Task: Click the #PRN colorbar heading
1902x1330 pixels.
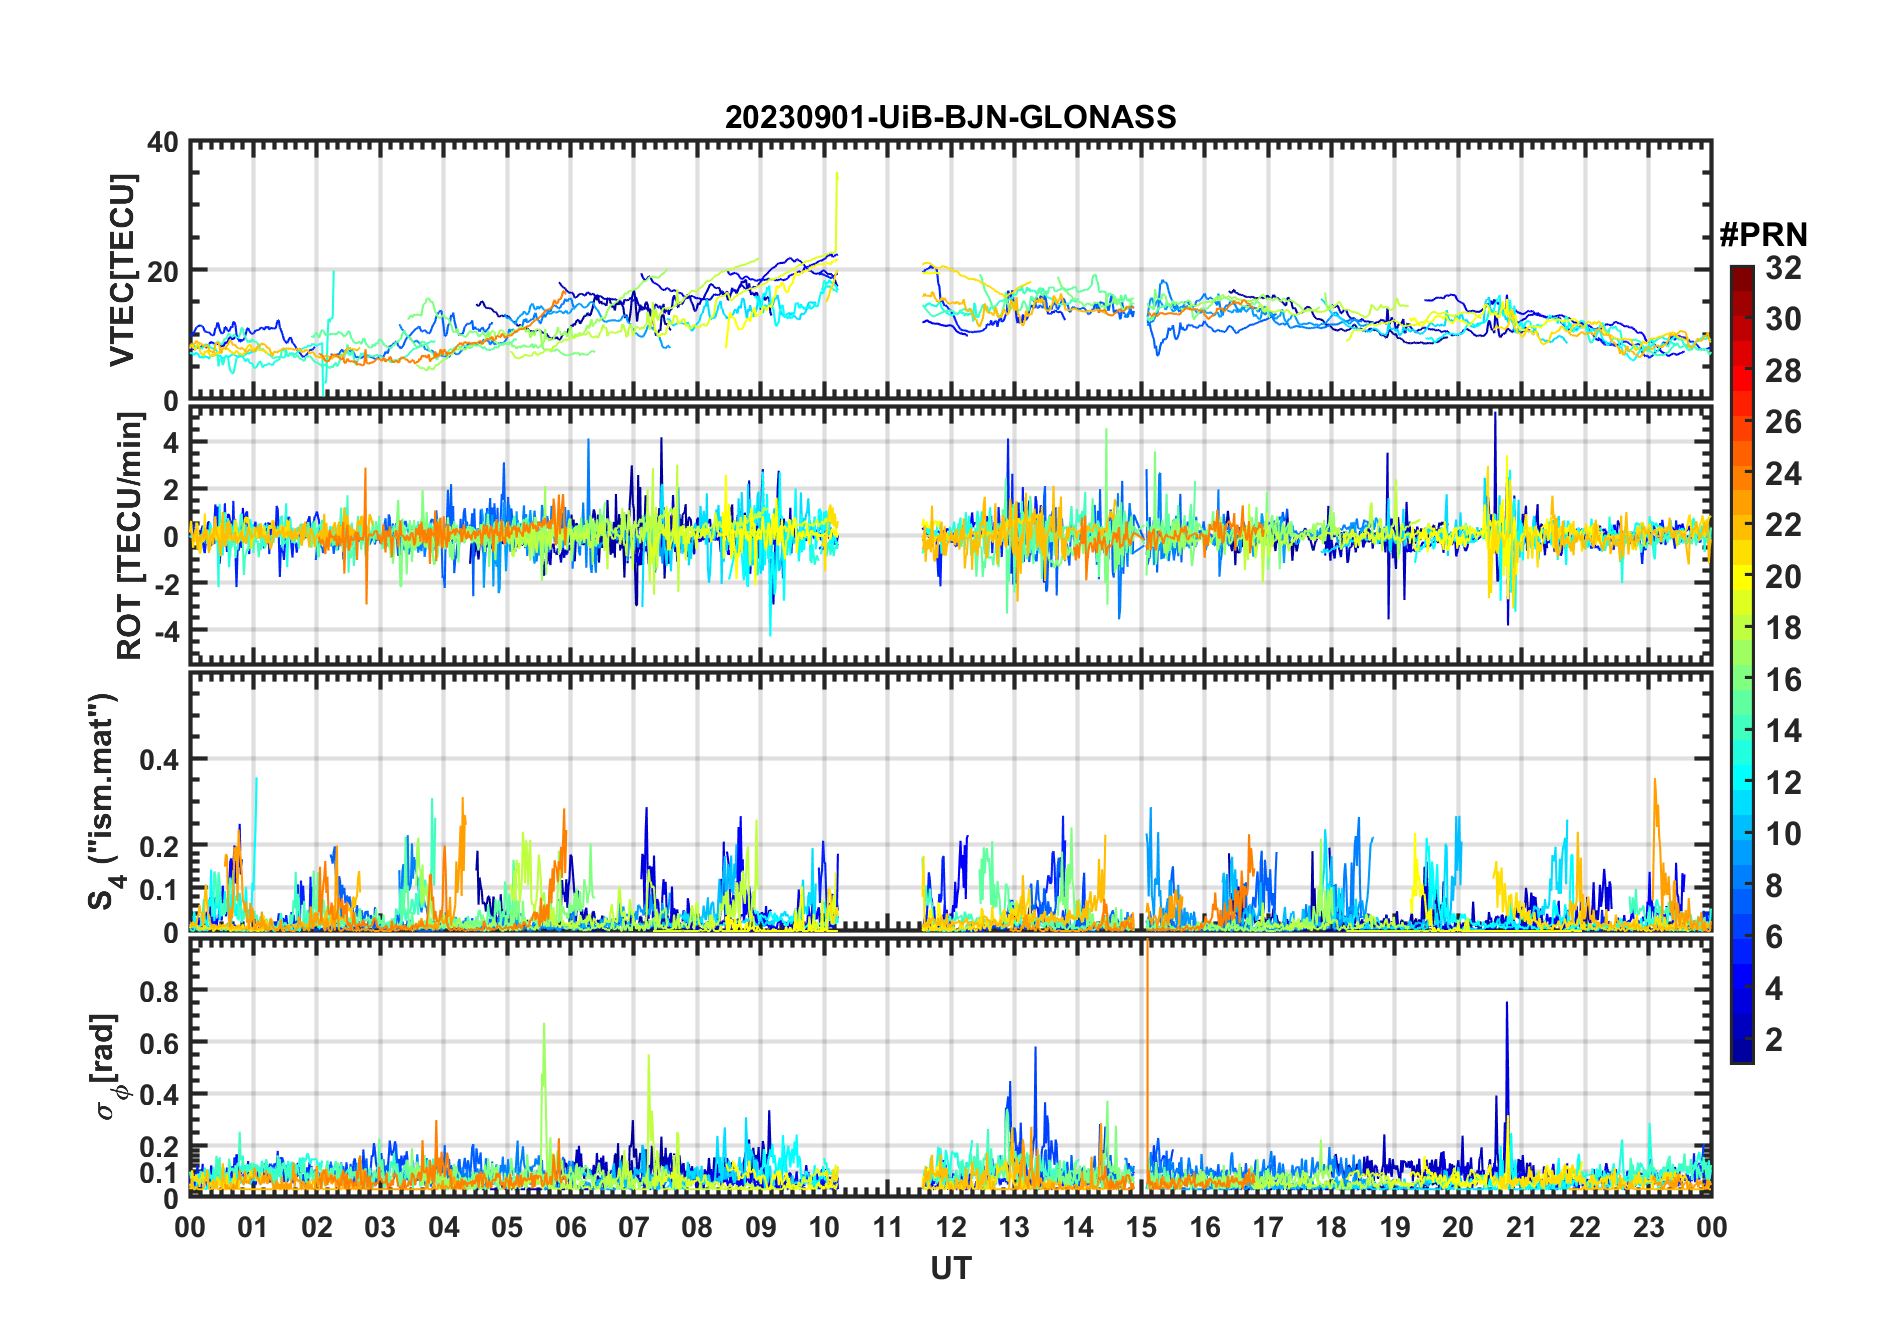Action: tap(1763, 235)
